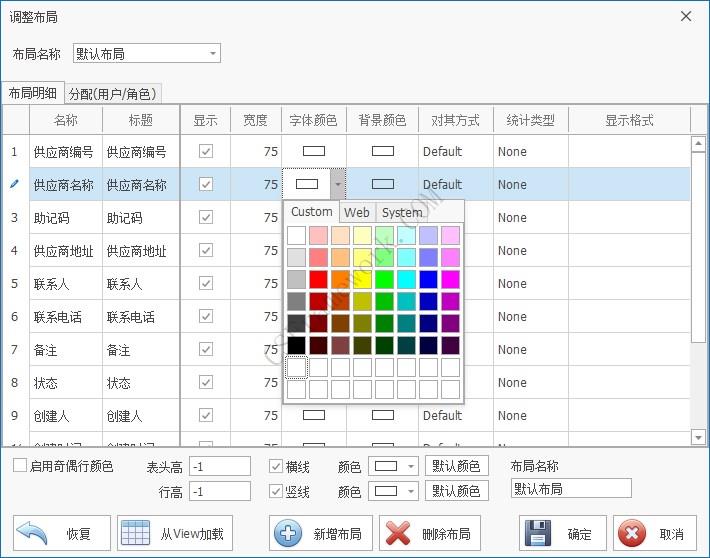710x558 pixels.
Task: Select Web tab in color picker
Action: point(357,212)
